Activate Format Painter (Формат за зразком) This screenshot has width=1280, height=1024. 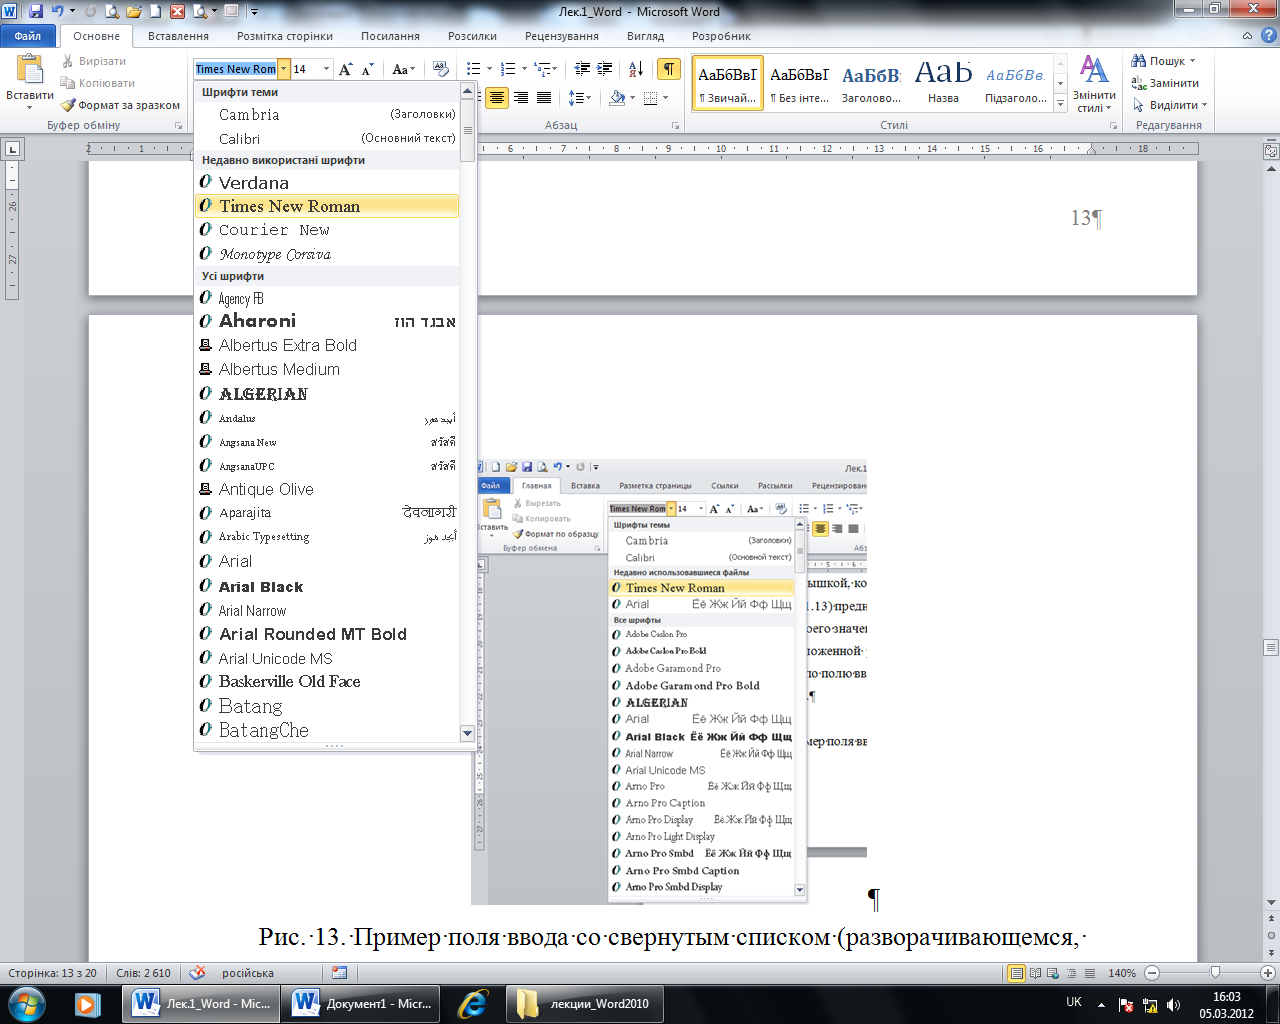pos(120,105)
